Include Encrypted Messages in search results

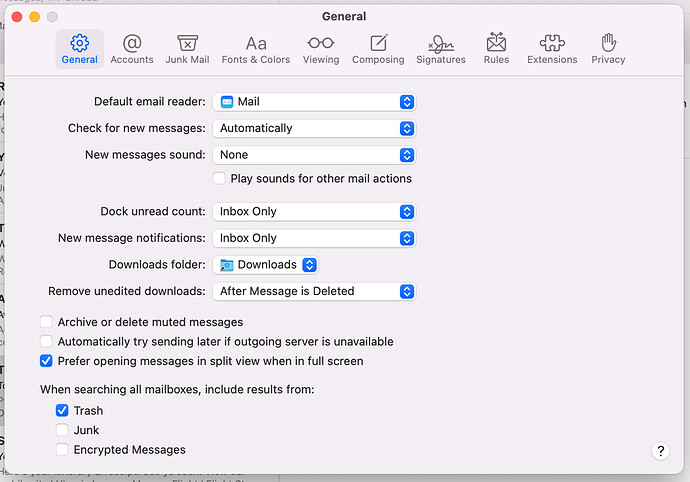[63, 450]
